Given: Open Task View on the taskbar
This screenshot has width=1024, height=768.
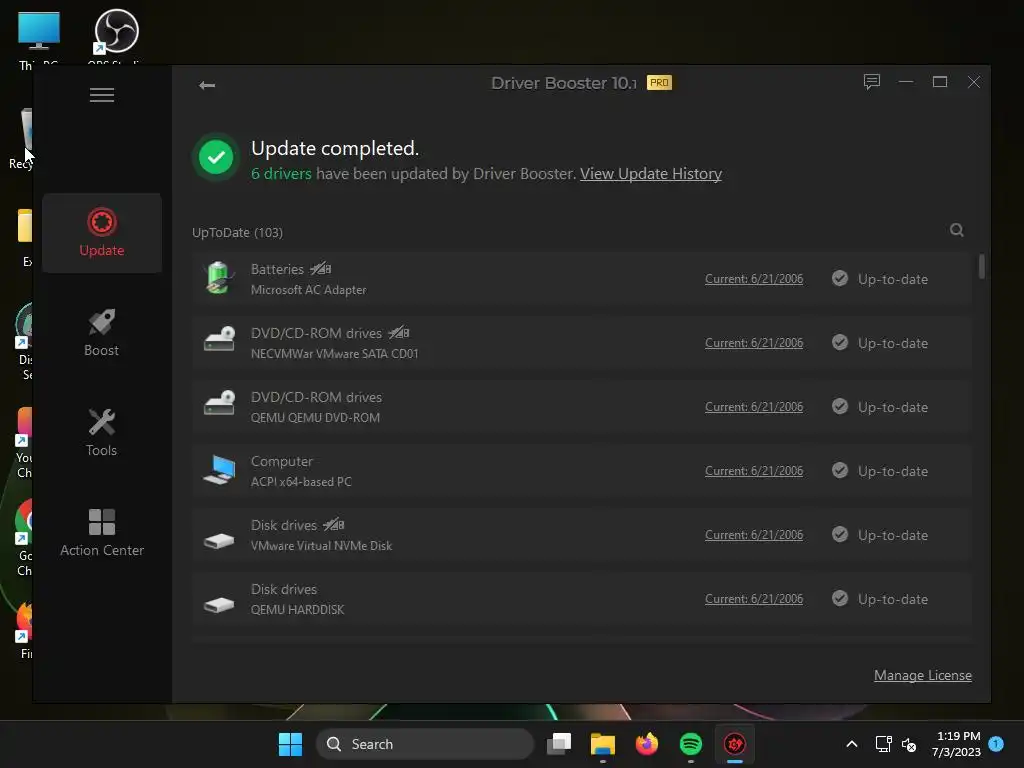Looking at the screenshot, I should click(x=558, y=744).
